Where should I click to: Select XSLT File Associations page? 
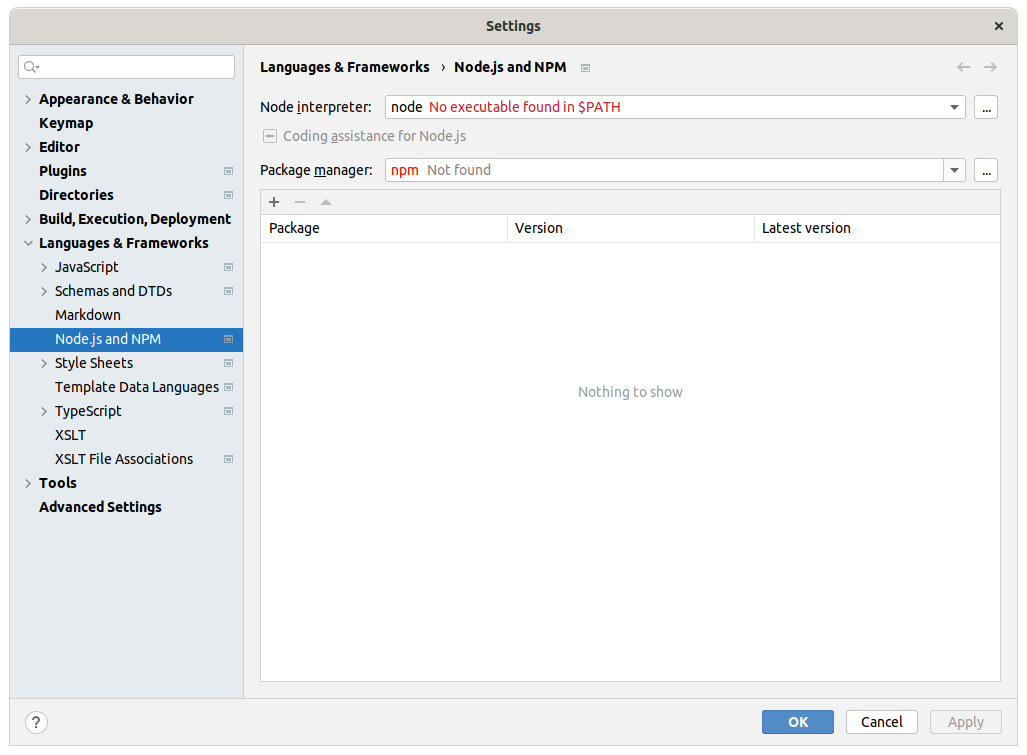[x=126, y=459]
